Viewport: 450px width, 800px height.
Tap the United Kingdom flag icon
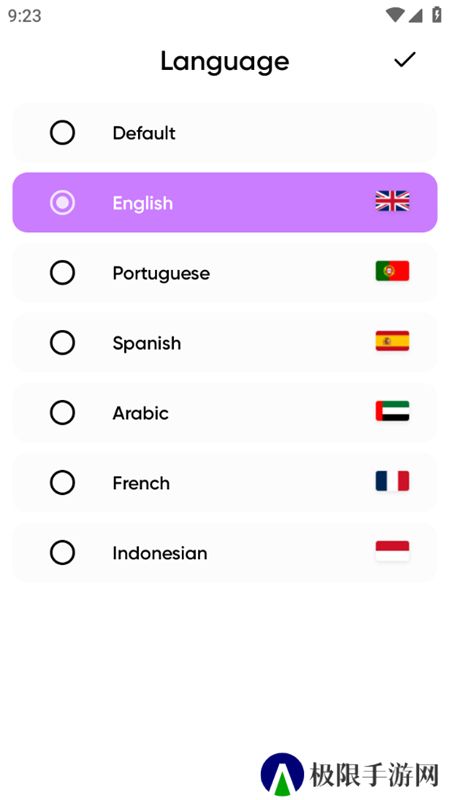(x=392, y=201)
